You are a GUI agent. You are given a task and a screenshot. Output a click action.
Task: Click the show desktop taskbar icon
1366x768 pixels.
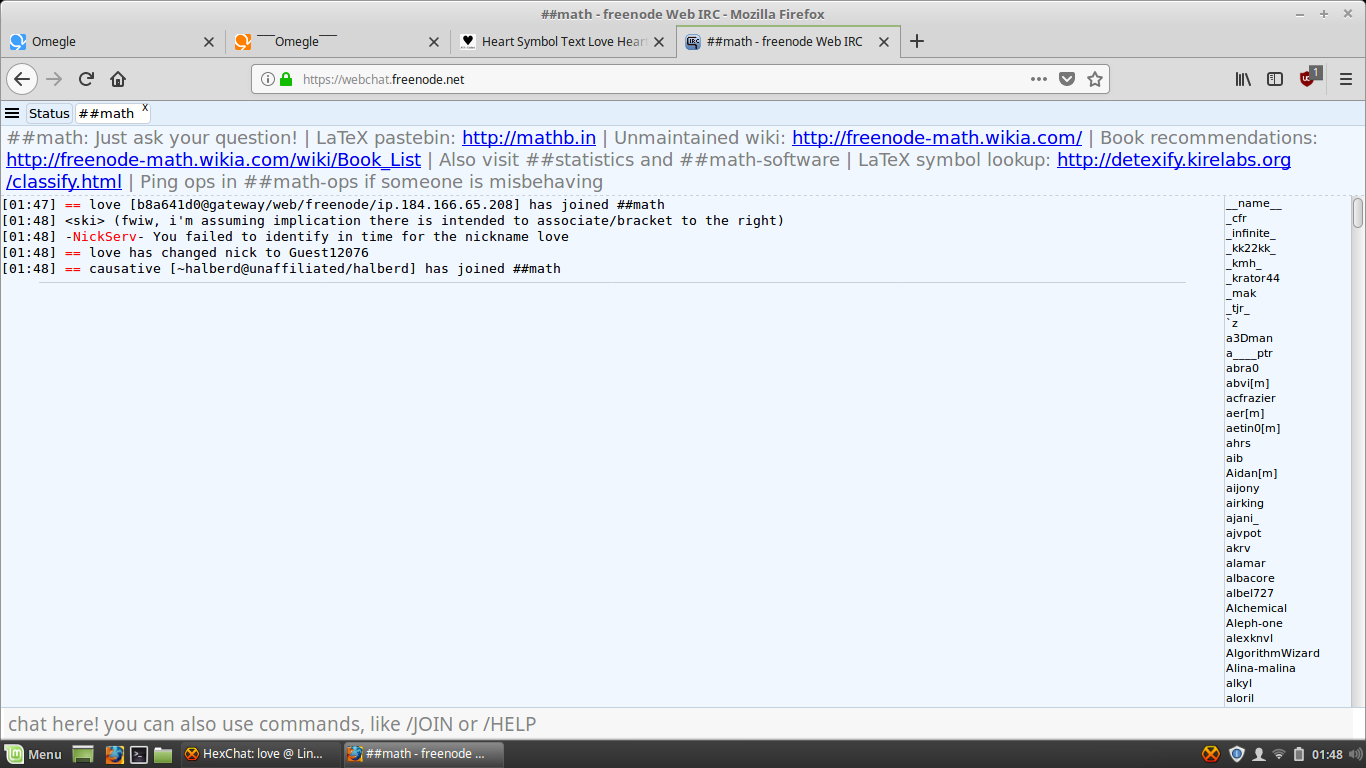[83, 754]
